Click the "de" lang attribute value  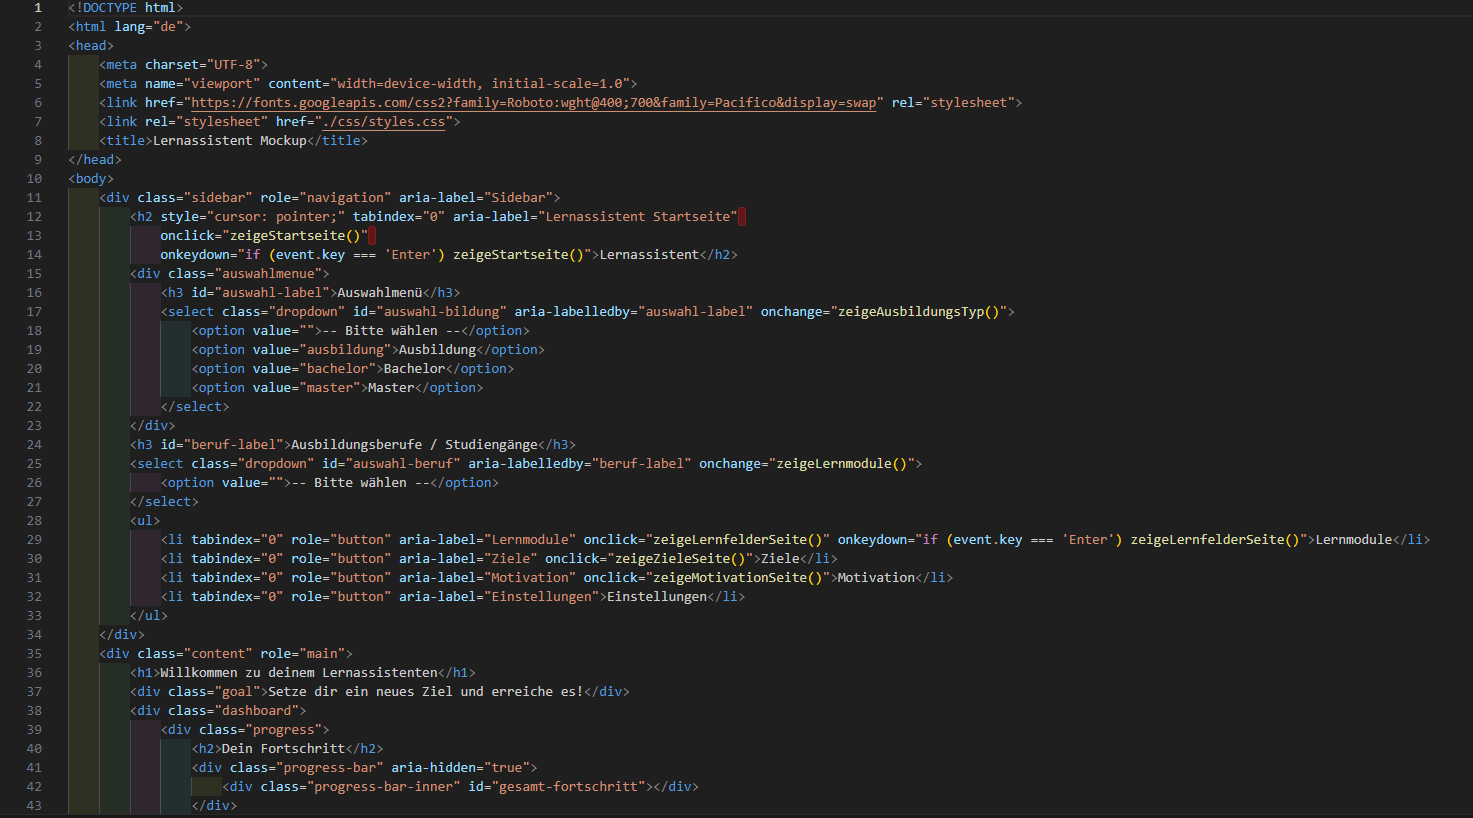[168, 27]
